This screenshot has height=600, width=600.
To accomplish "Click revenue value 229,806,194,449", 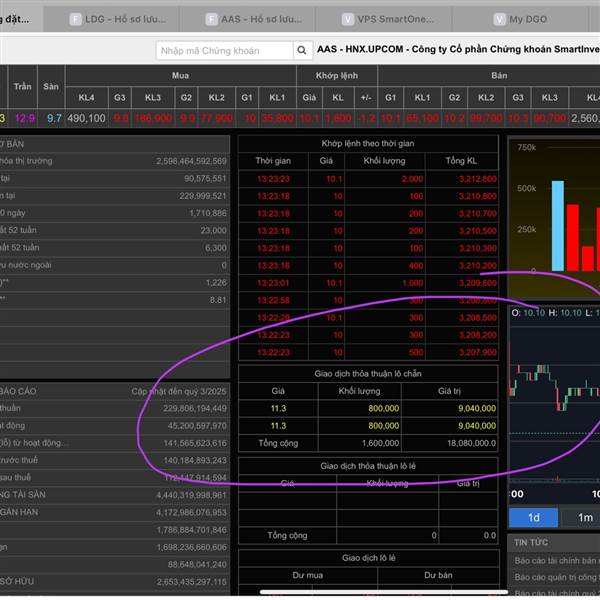I will coord(195,408).
